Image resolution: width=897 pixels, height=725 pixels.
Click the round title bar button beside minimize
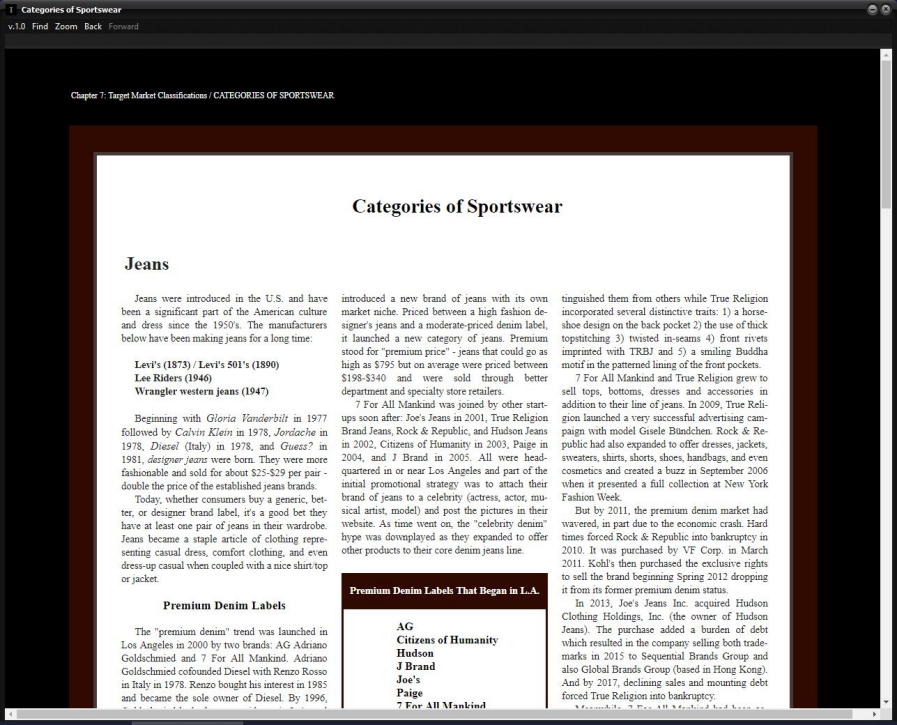pyautogui.click(x=884, y=9)
